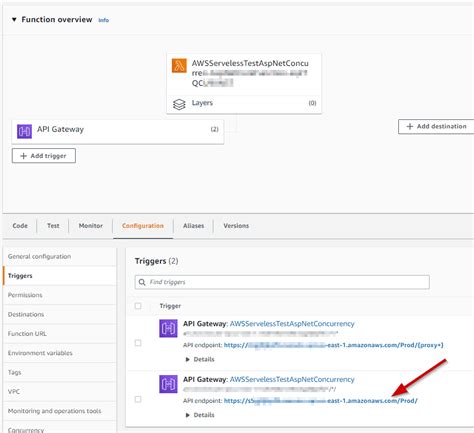The height and width of the screenshot is (433, 474).
Task: Click the Trigger column header
Action: [170, 306]
